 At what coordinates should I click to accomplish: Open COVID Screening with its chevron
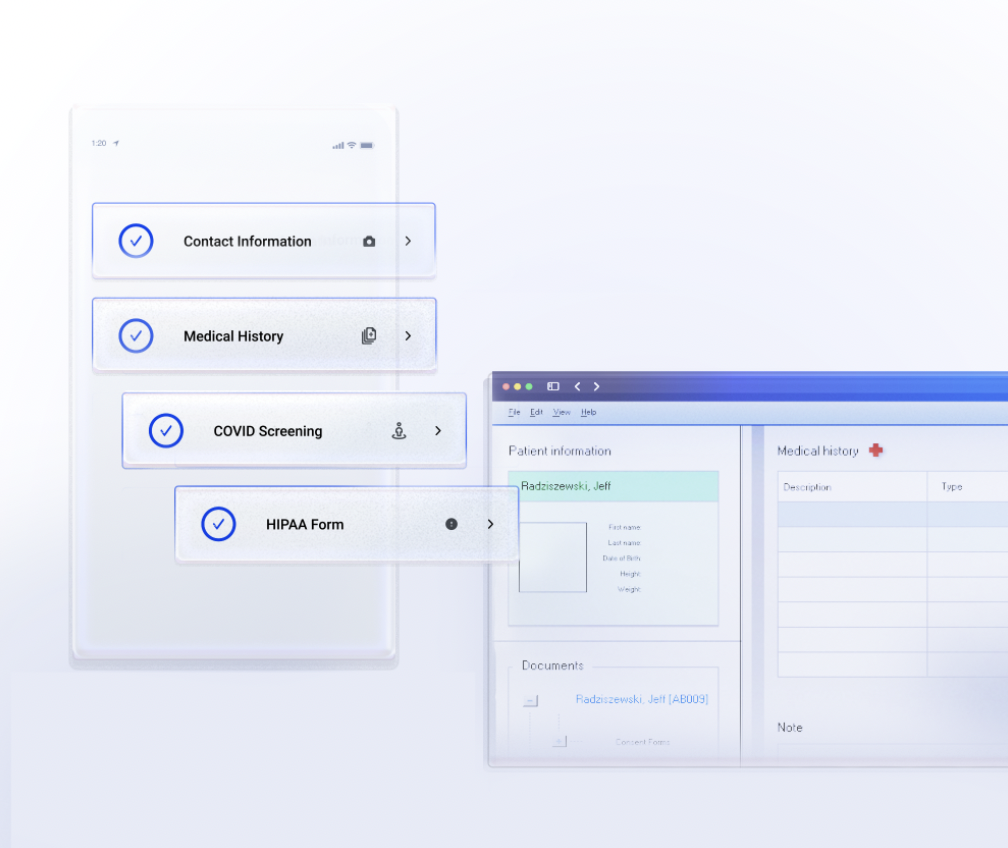(x=438, y=431)
